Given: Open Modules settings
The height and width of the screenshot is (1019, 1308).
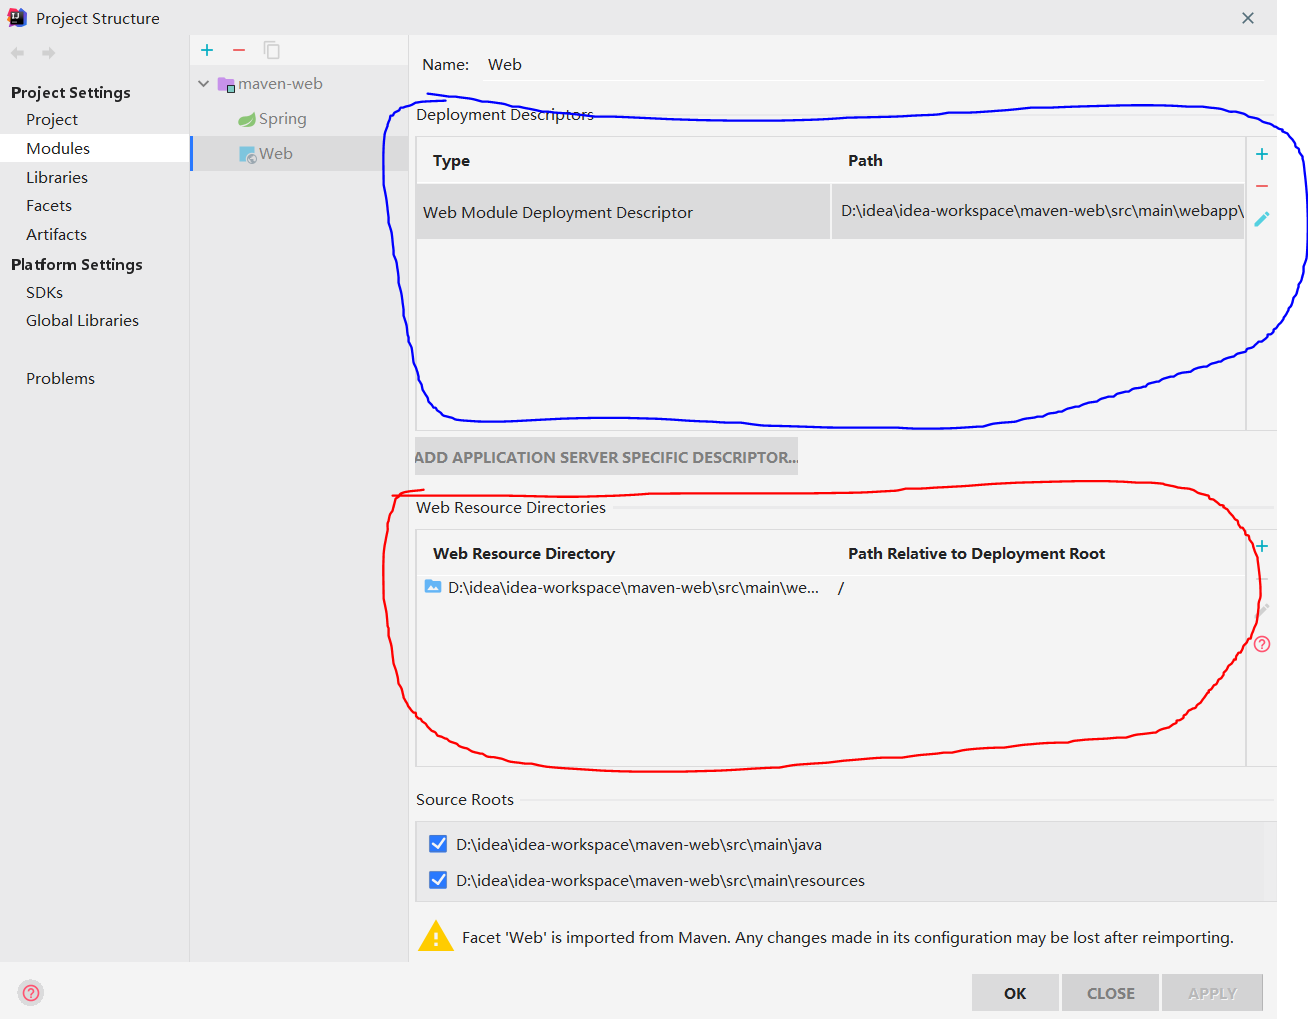Looking at the screenshot, I should pos(58,148).
